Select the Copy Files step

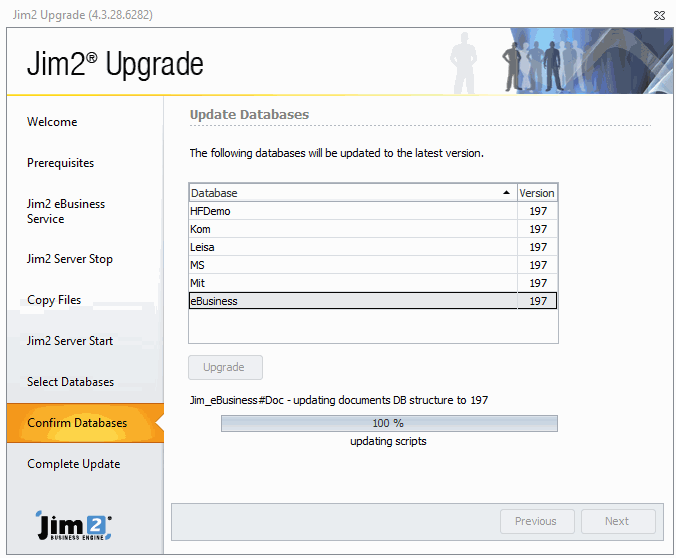(x=54, y=300)
